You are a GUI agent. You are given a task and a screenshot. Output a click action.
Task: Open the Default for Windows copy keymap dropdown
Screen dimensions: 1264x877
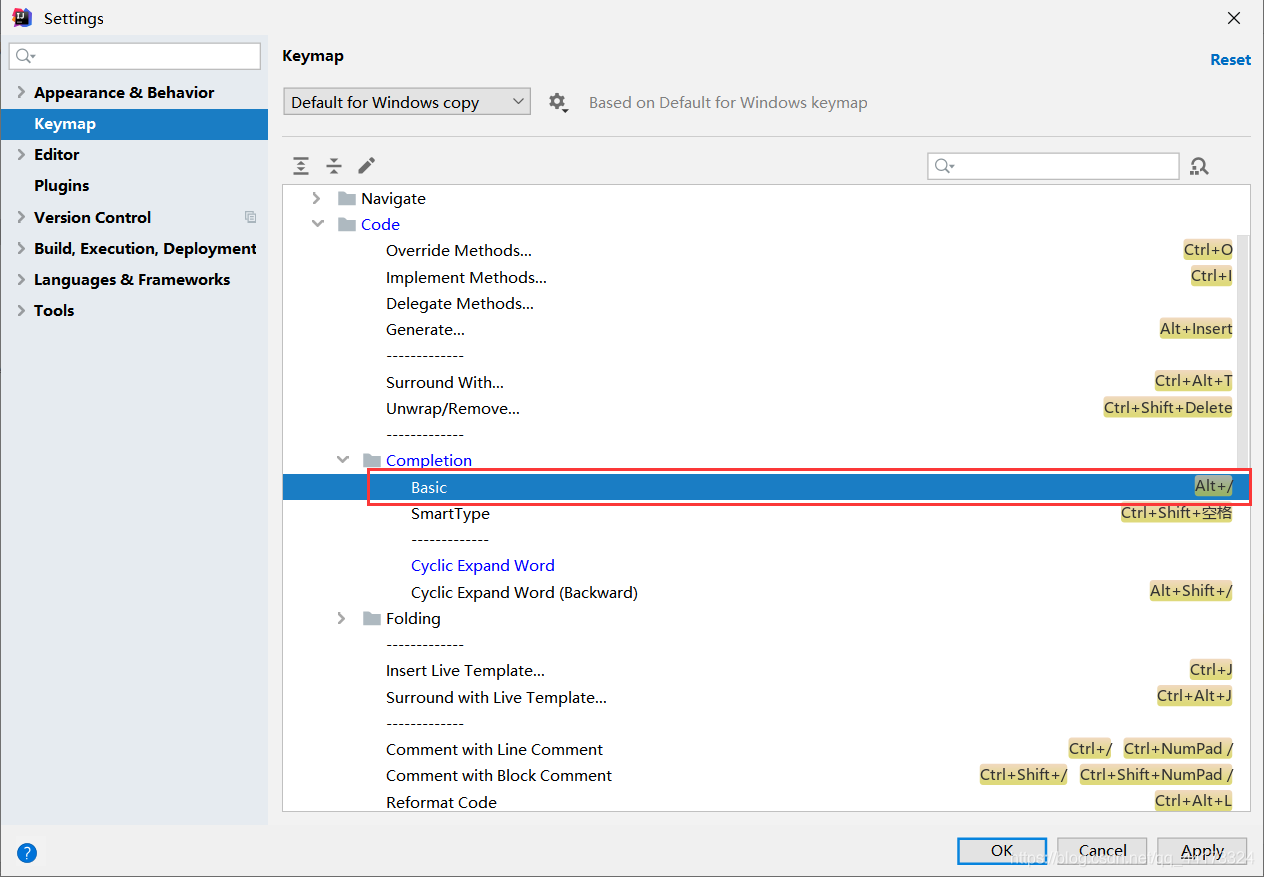tap(406, 102)
